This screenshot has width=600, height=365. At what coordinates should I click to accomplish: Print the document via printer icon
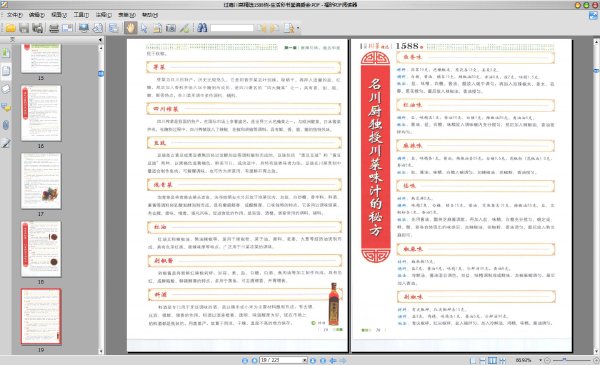(54, 28)
